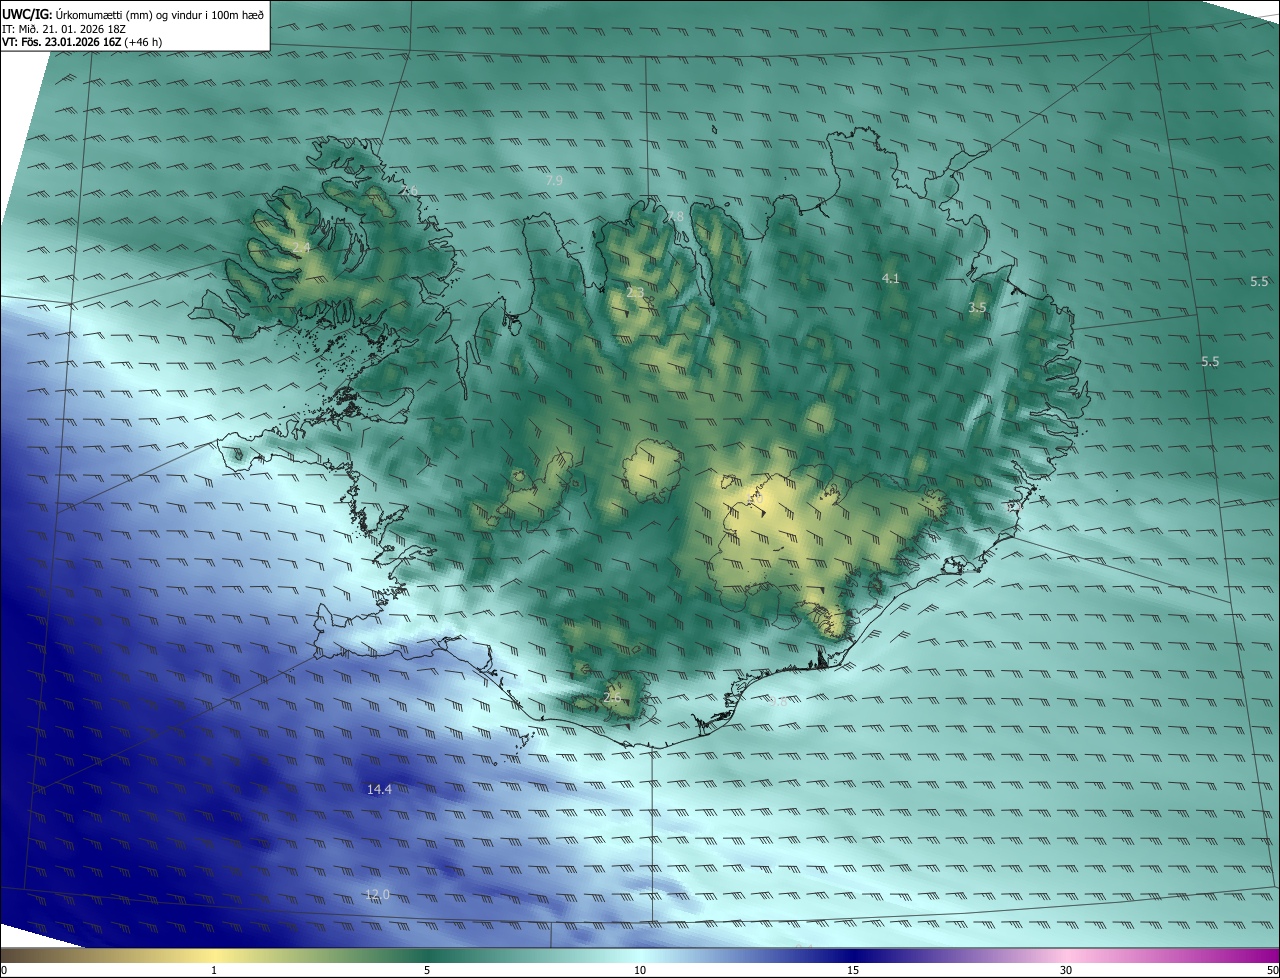
Task: Click the colorbar tick label 1
Action: [x=214, y=970]
